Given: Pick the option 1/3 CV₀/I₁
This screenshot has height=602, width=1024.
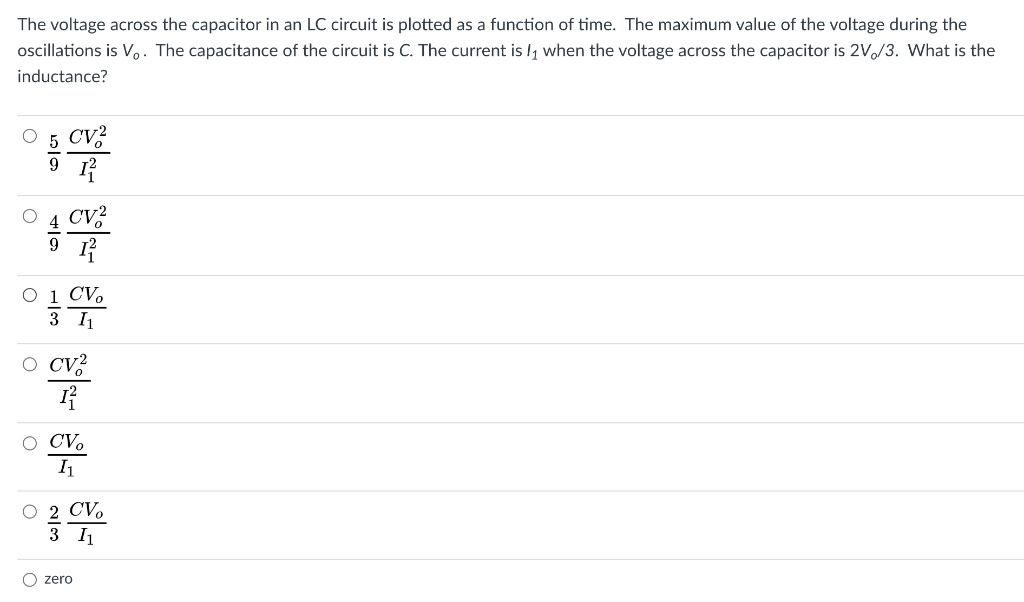Looking at the screenshot, I should pyautogui.click(x=29, y=297).
